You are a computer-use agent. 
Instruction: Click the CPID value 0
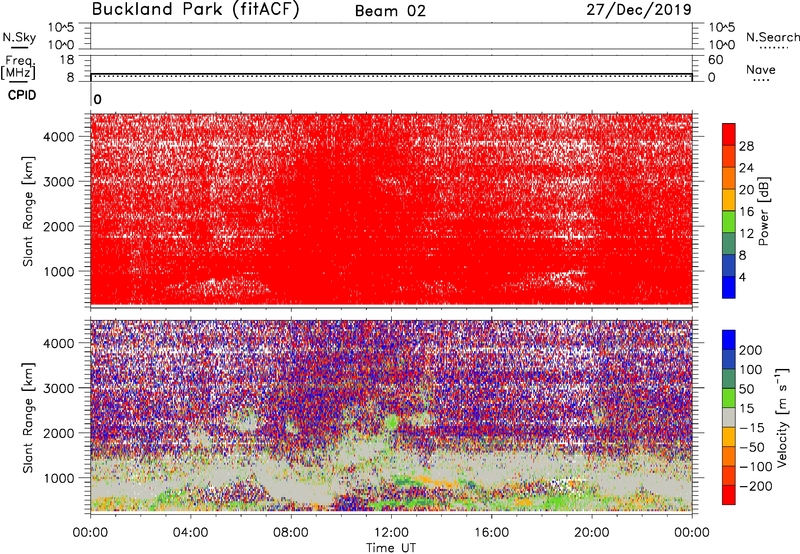pyautogui.click(x=97, y=100)
